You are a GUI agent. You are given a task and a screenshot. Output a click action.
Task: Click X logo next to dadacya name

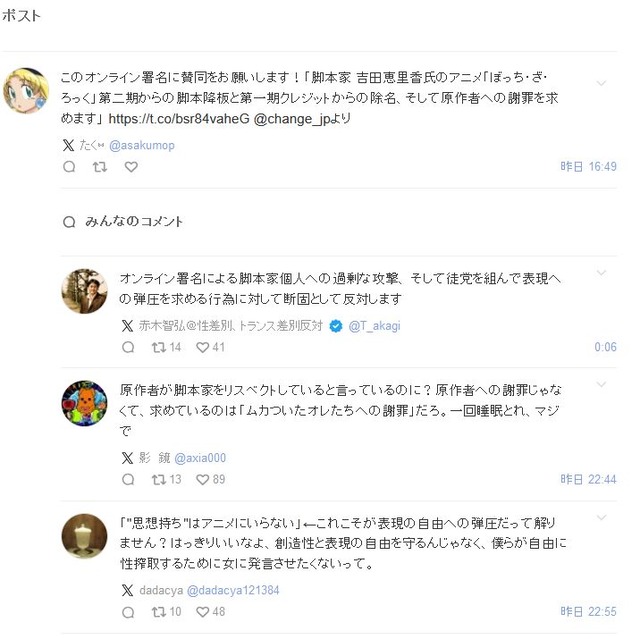[x=127, y=590]
